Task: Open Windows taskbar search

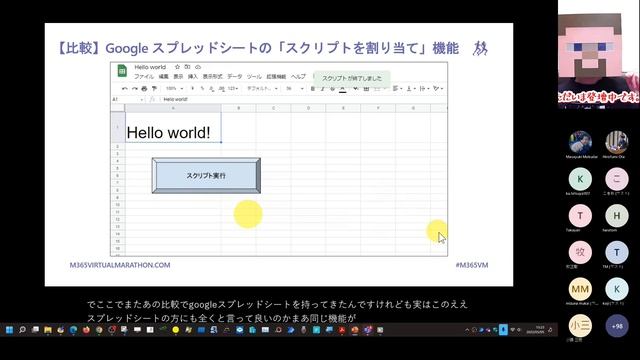Action: 22,330
